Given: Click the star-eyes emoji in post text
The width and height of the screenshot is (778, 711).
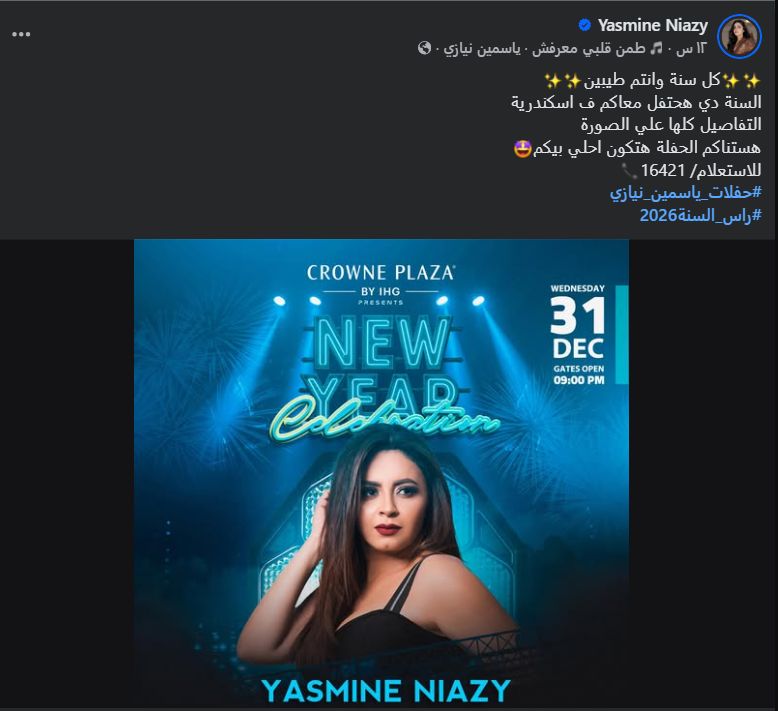Looking at the screenshot, I should tap(522, 148).
